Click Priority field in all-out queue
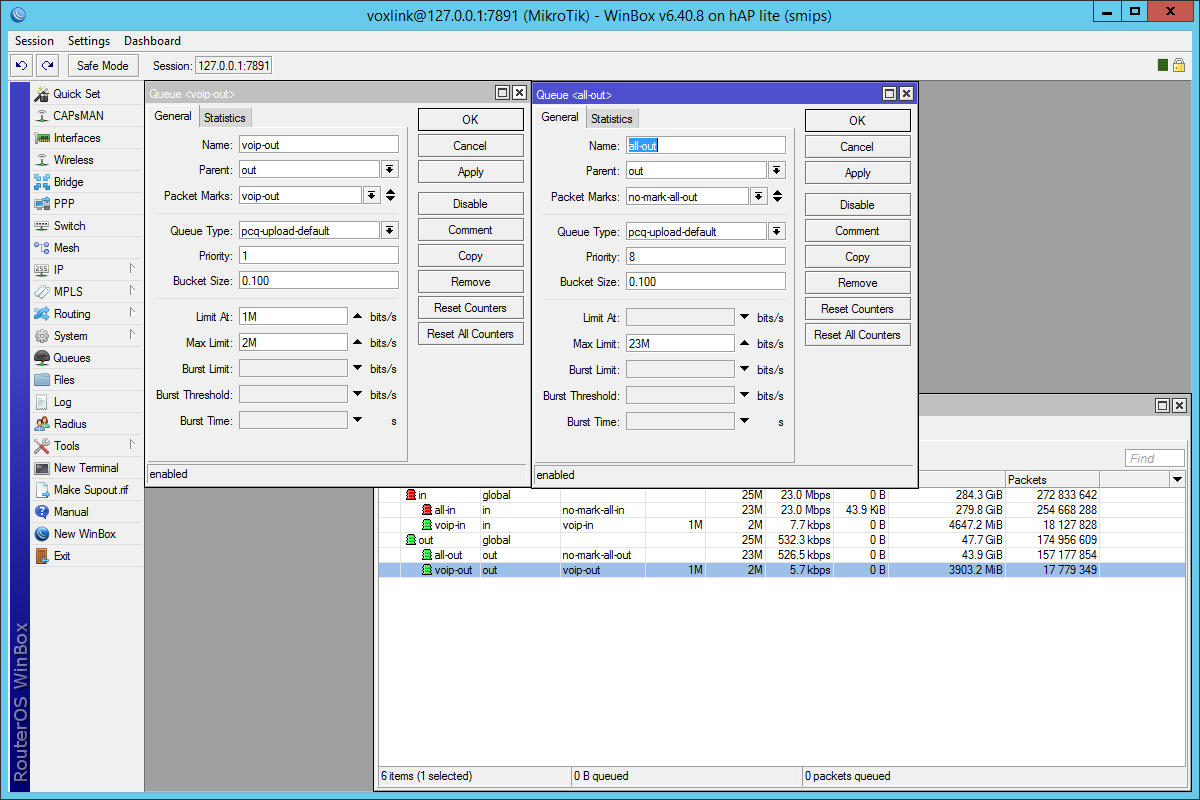The height and width of the screenshot is (800, 1200). point(706,257)
